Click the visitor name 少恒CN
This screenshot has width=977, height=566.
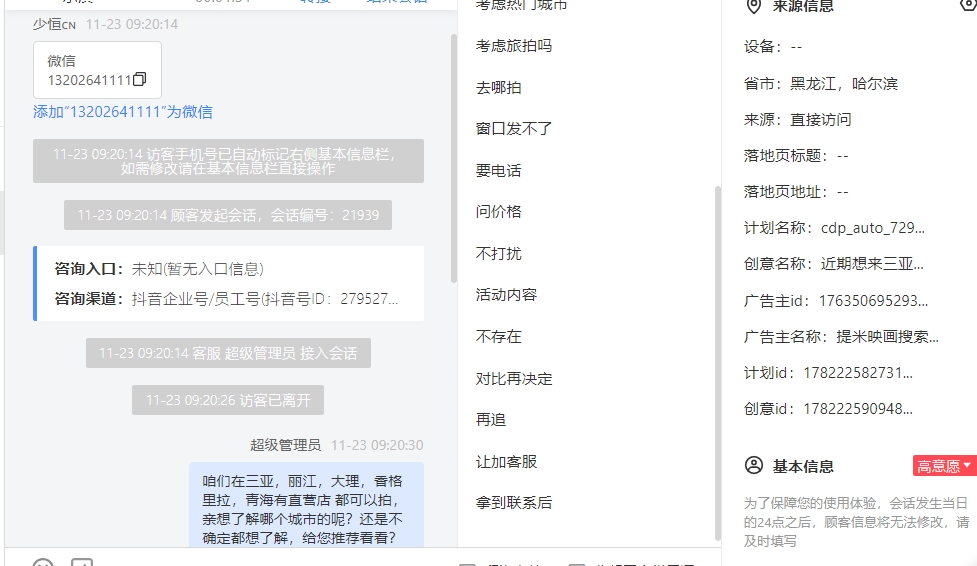click(54, 24)
